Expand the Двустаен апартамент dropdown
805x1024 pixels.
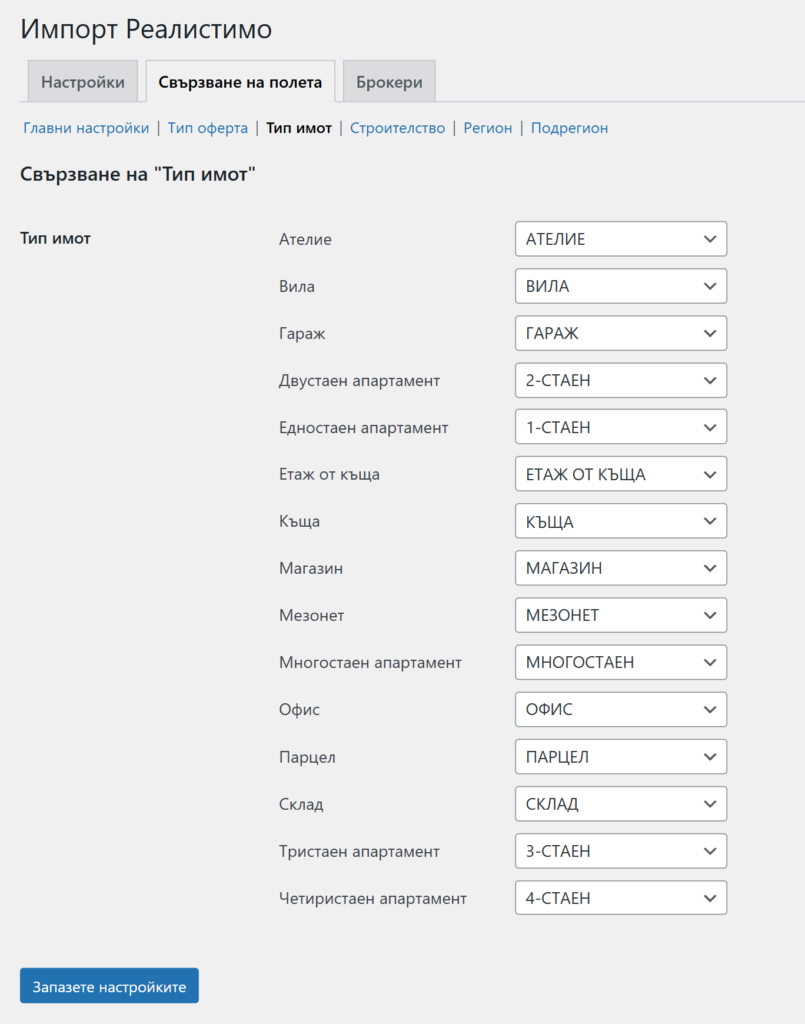[621, 380]
